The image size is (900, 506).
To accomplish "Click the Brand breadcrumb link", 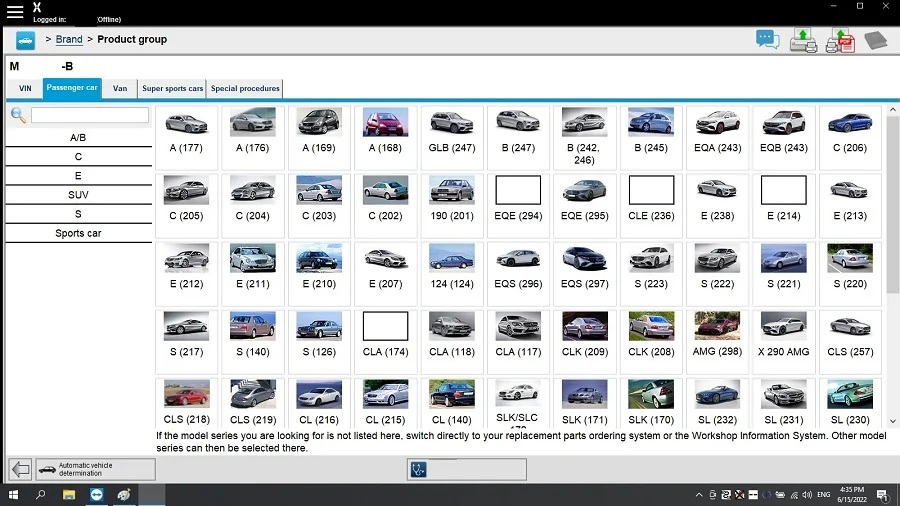I will [69, 40].
